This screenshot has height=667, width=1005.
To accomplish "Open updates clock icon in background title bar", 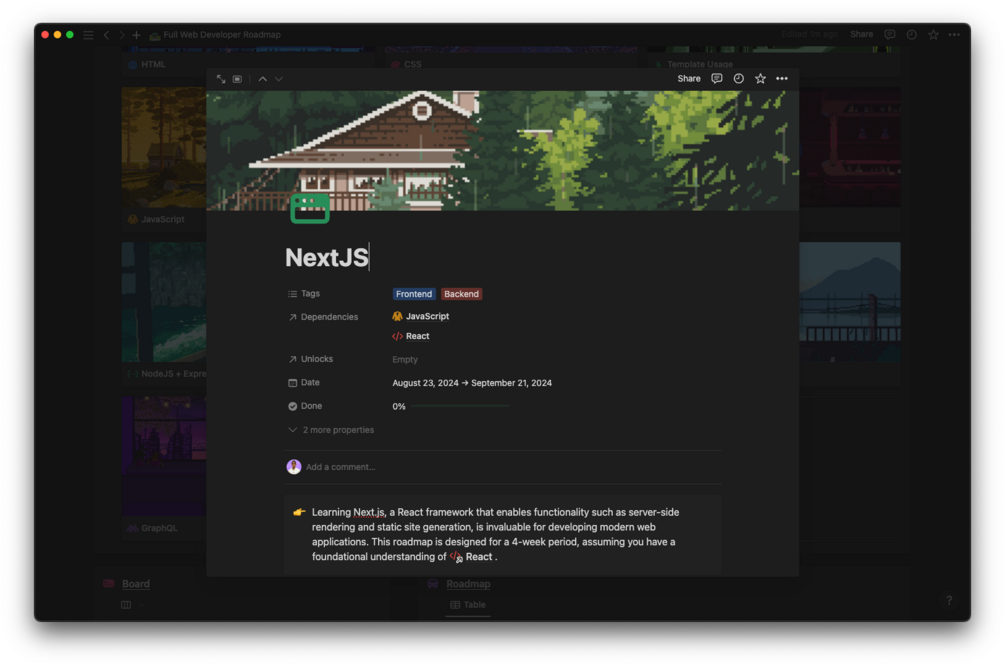I will 911,35.
